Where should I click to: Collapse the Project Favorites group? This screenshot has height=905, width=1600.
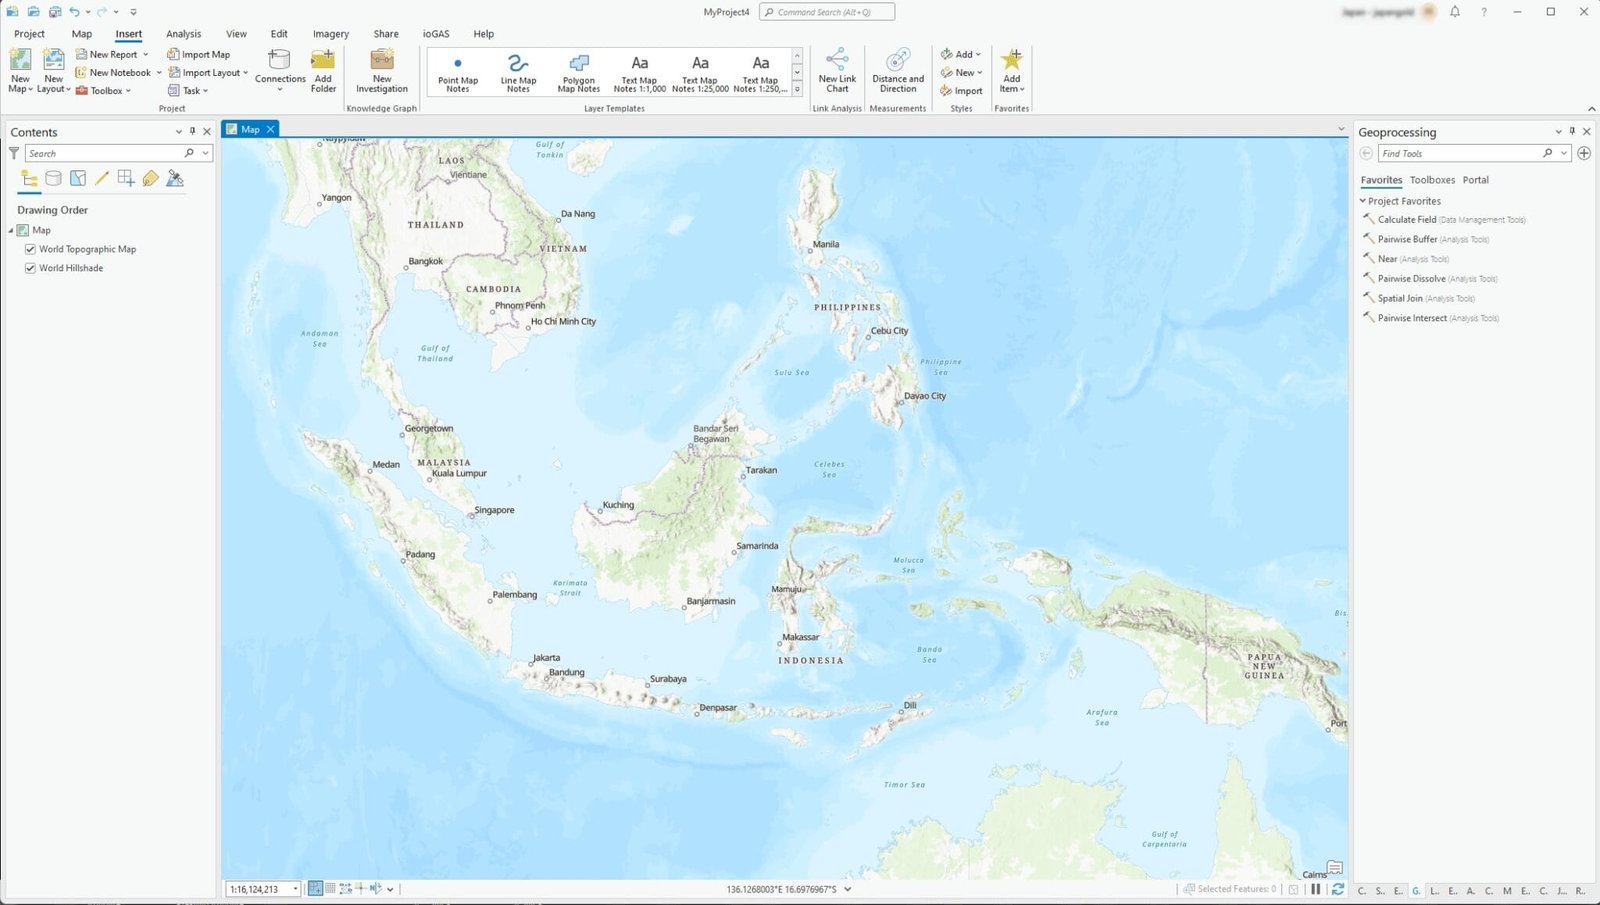[x=1363, y=200]
